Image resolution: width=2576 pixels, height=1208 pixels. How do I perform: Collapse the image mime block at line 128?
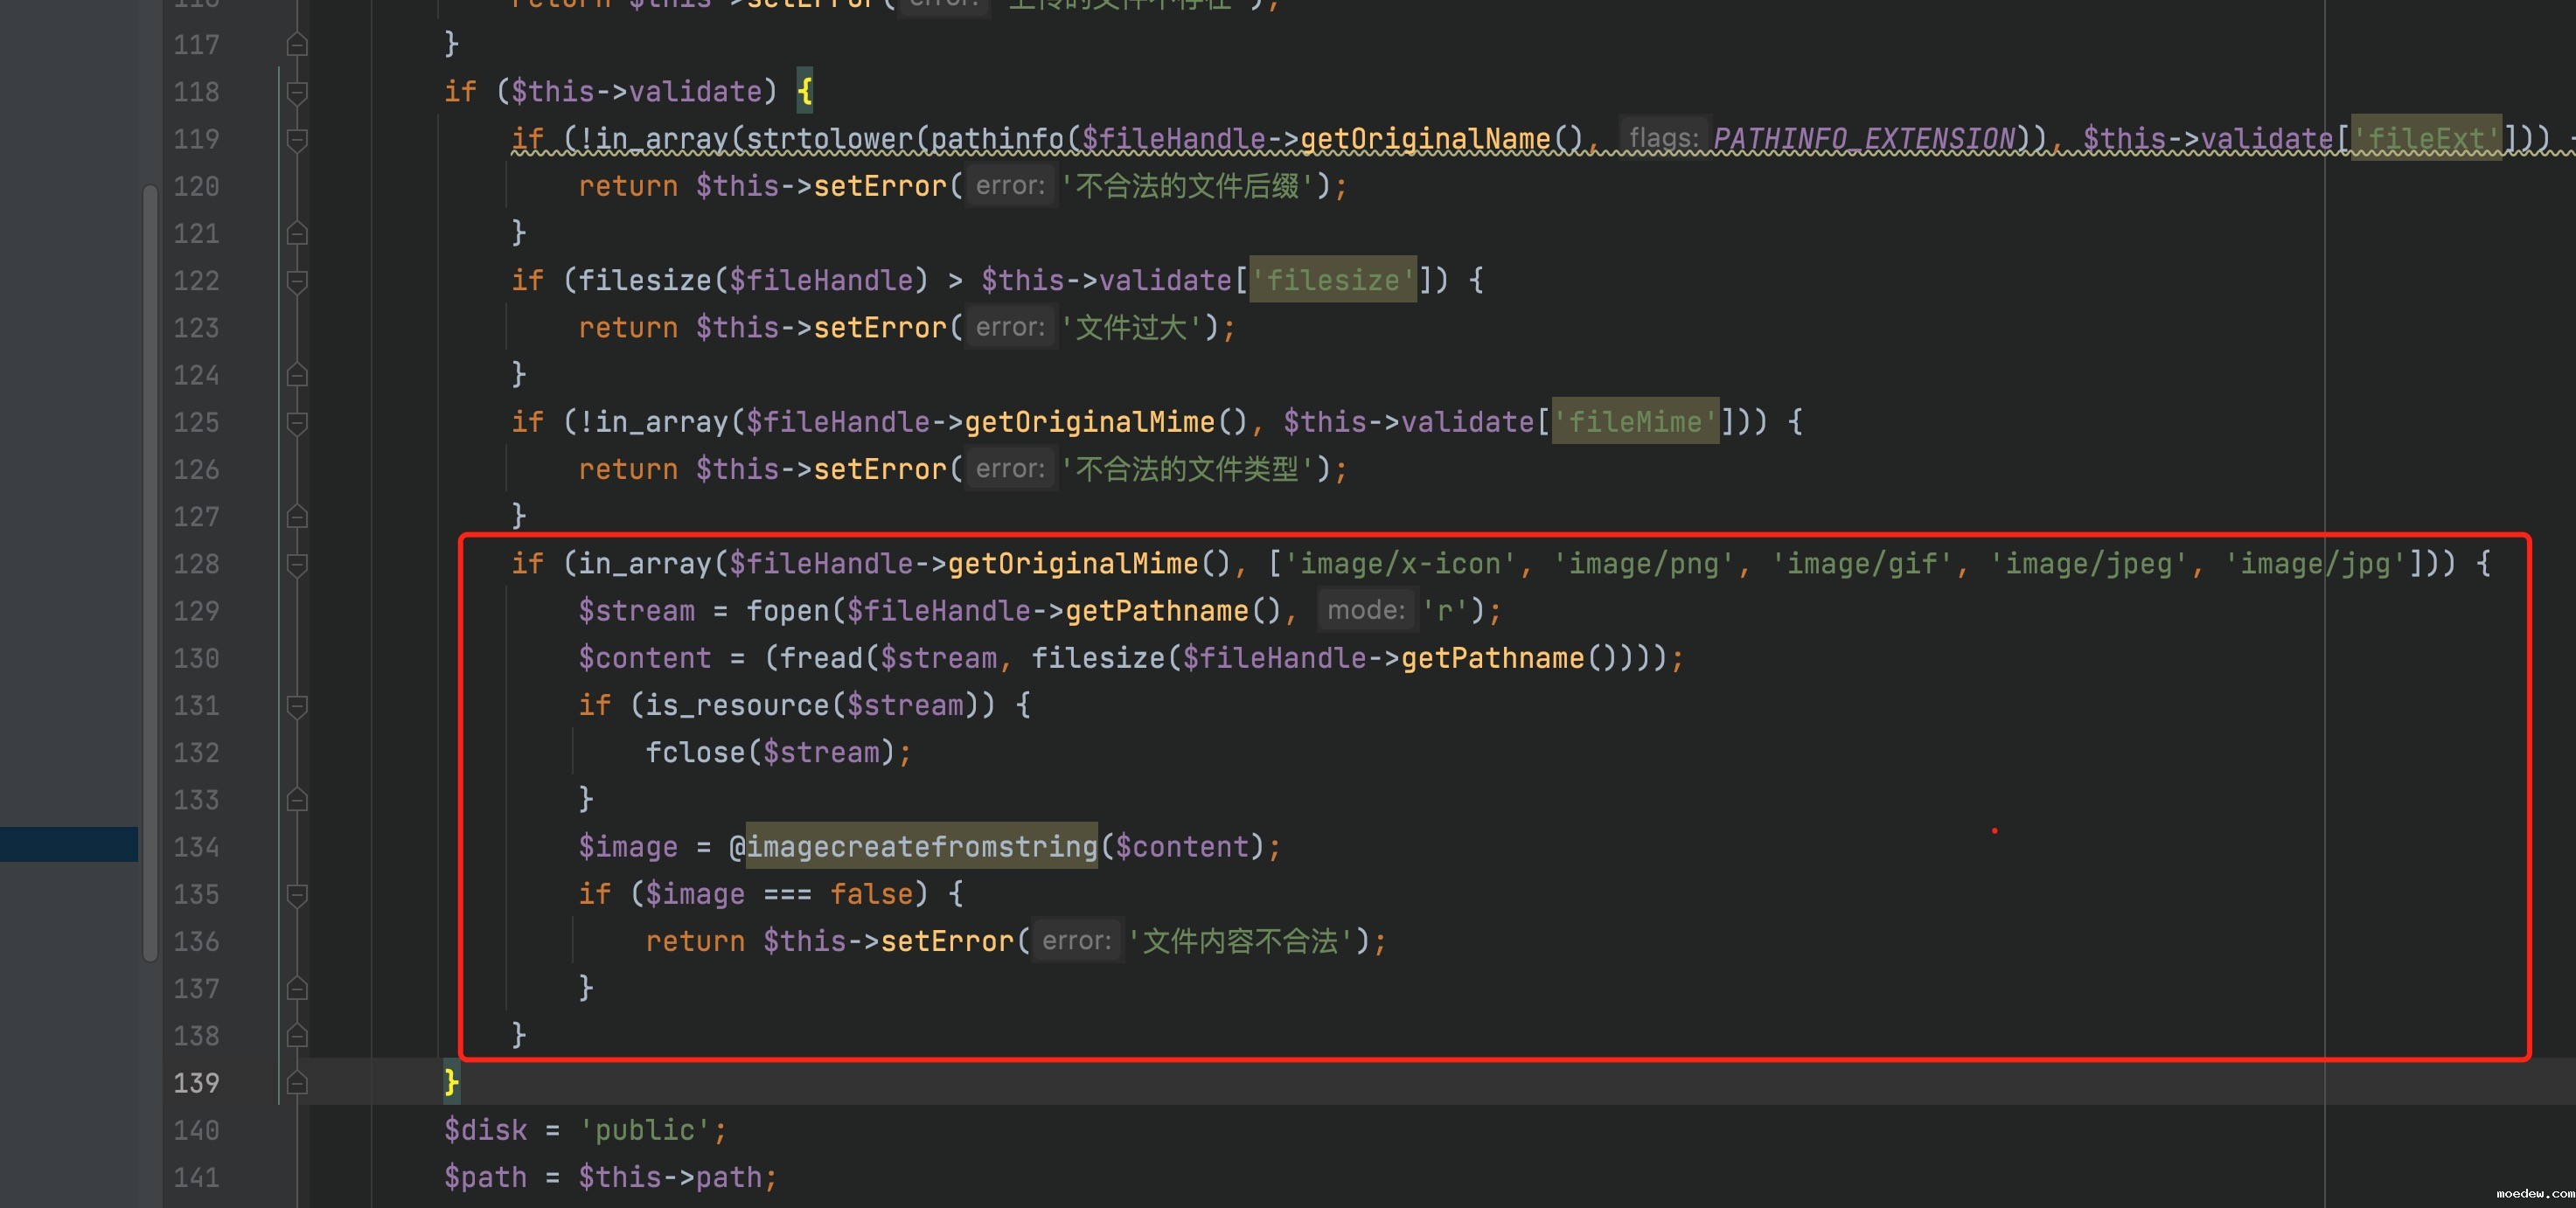(296, 564)
